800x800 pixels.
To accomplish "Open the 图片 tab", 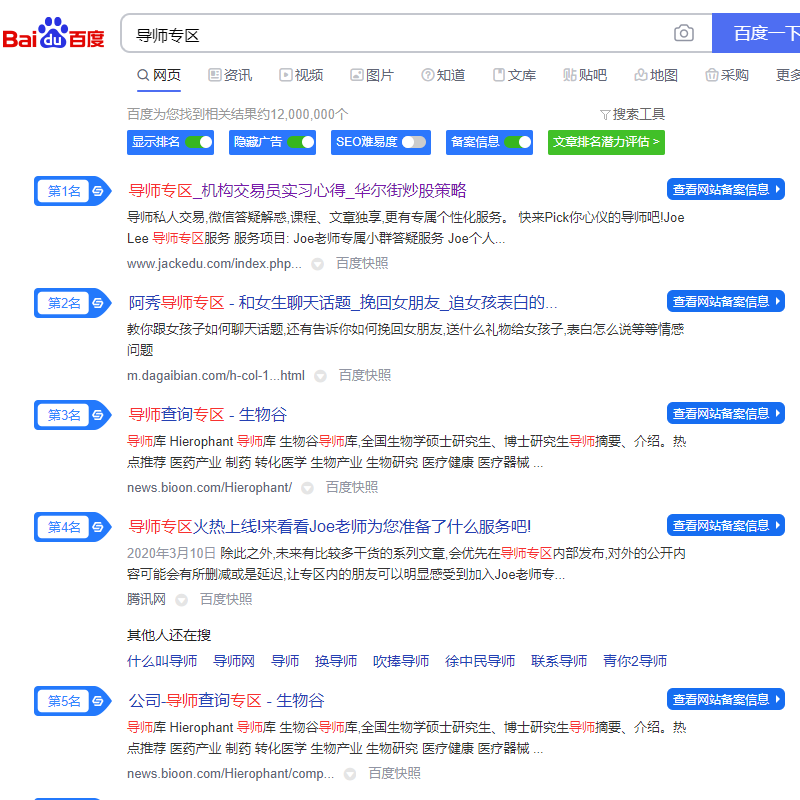I will click(372, 76).
